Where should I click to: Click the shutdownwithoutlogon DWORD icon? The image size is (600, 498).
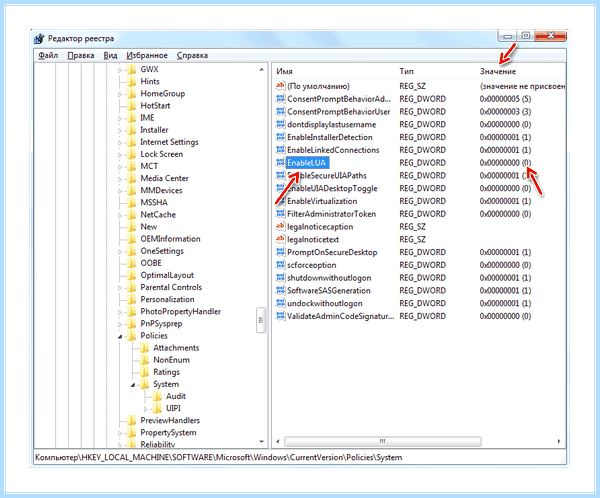tap(280, 278)
